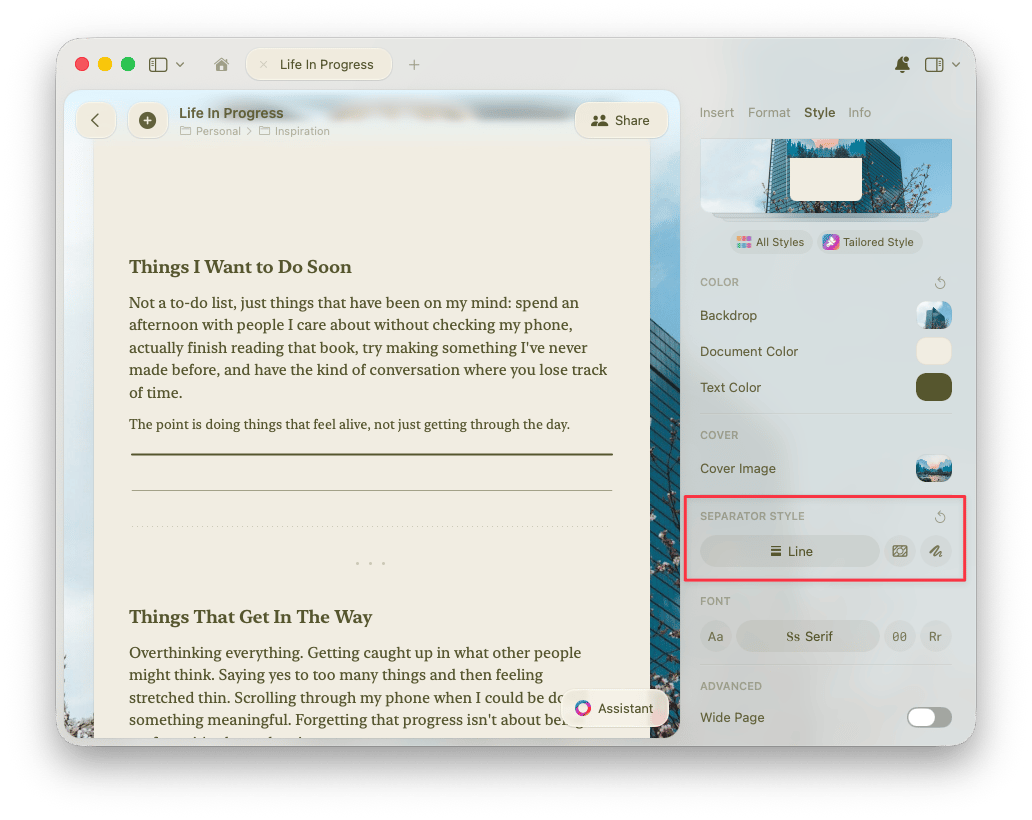
Task: Click the dark plus add button
Action: point(147,120)
